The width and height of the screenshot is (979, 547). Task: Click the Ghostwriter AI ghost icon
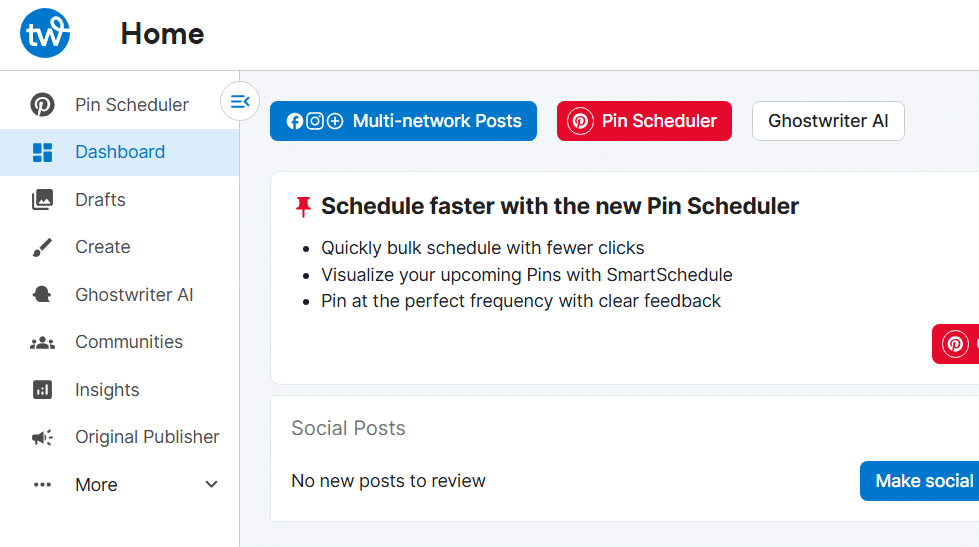[42, 294]
